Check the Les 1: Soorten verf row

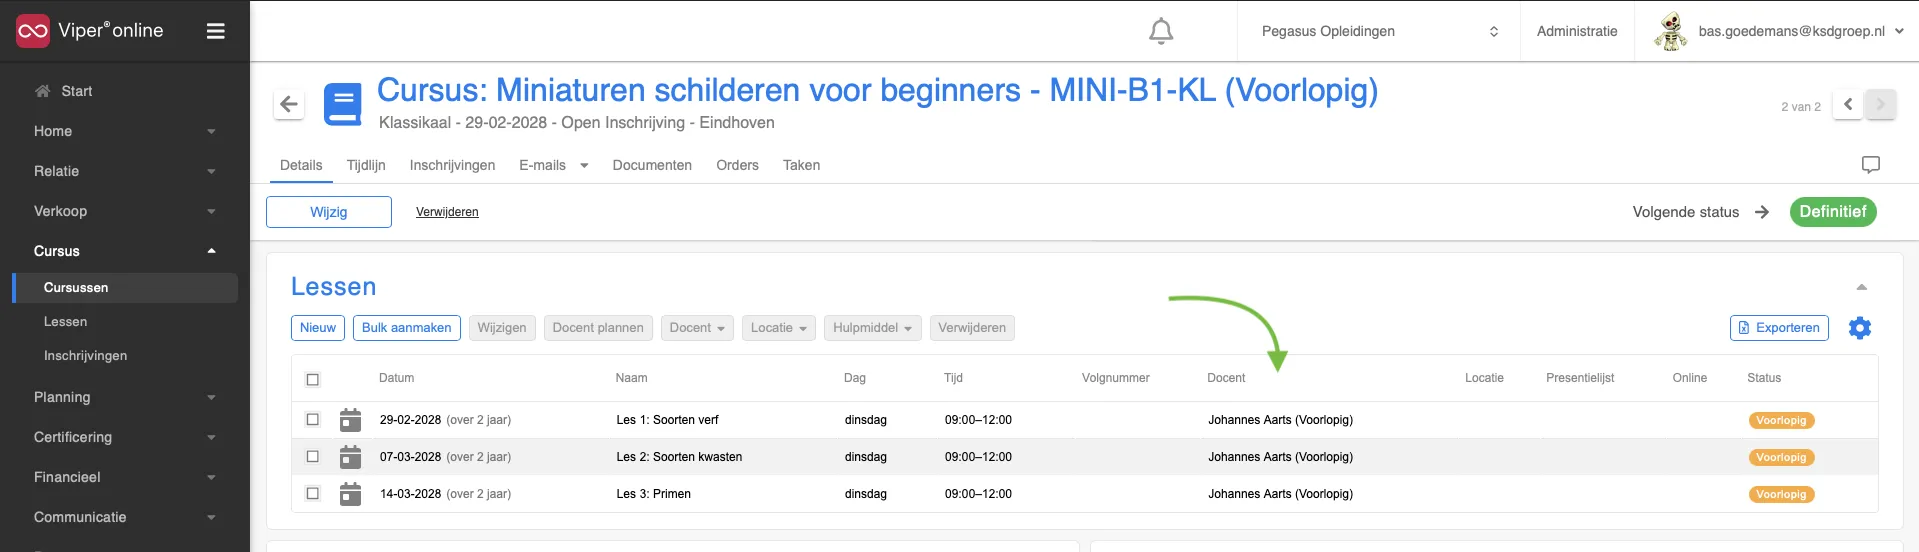[x=313, y=420]
